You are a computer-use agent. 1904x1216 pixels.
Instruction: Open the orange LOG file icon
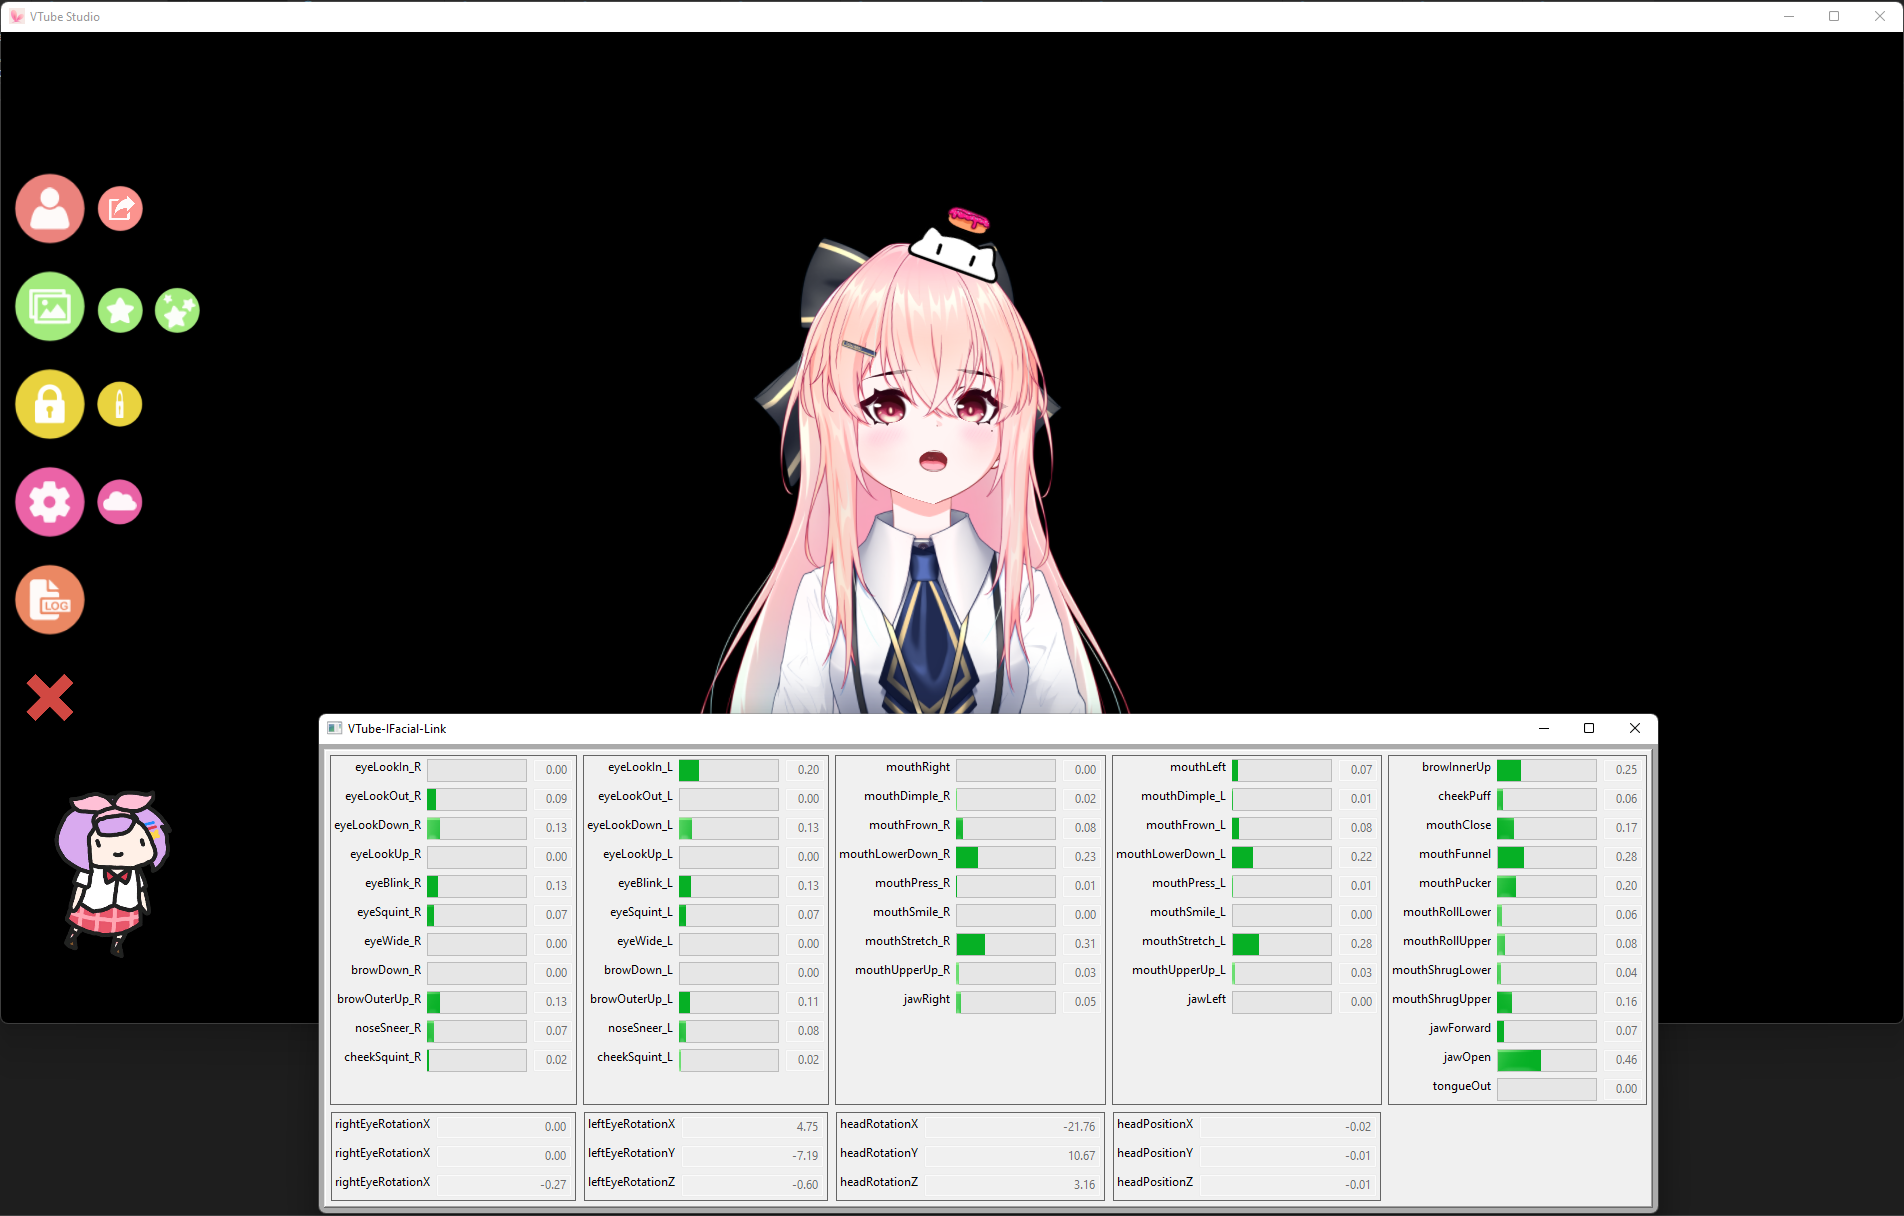point(50,600)
